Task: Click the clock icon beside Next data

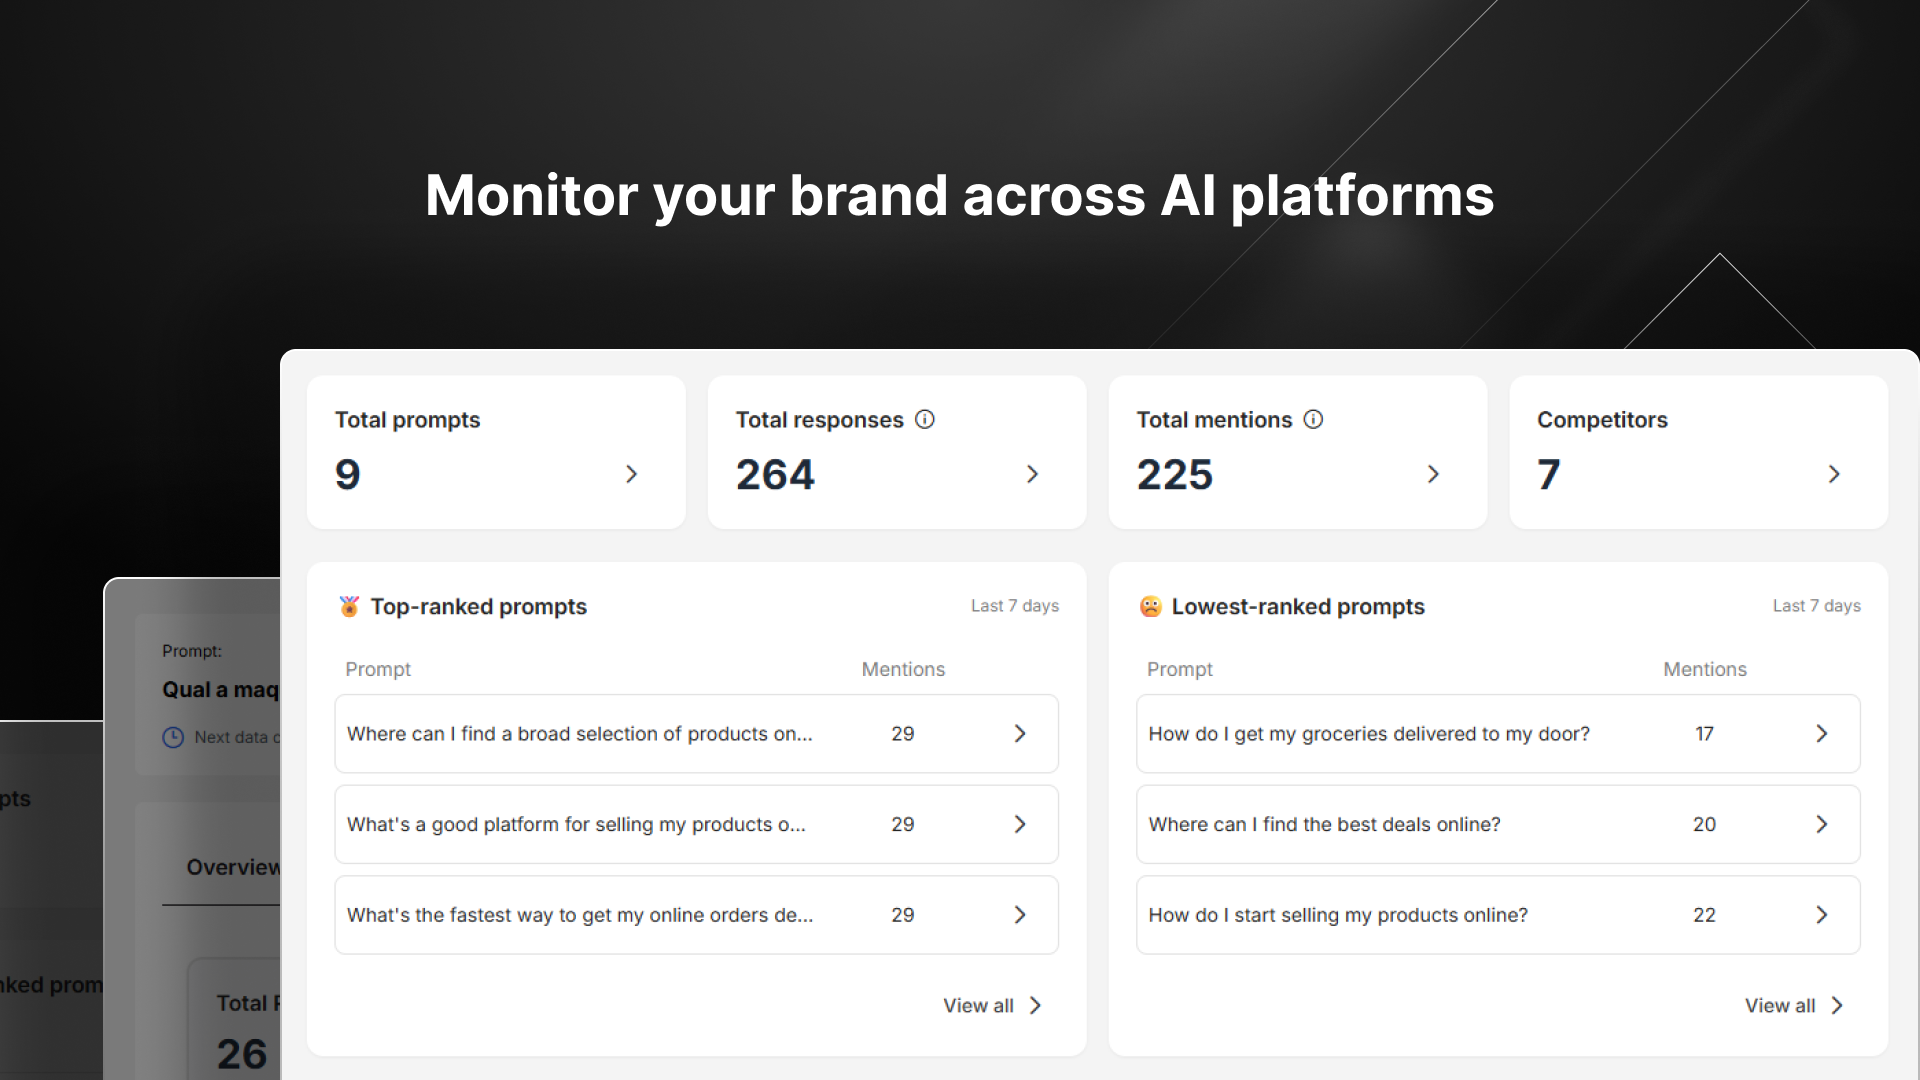Action: (173, 738)
